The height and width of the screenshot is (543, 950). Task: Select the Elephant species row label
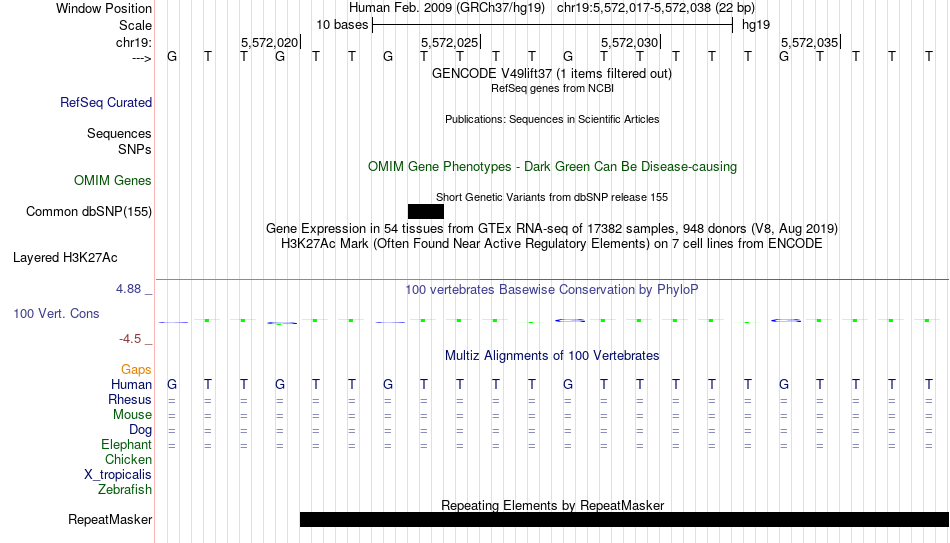pyautogui.click(x=127, y=445)
